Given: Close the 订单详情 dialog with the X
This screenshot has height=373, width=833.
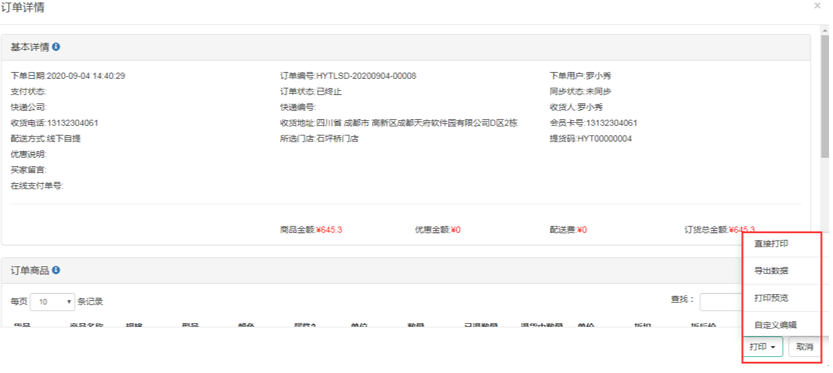Looking at the screenshot, I should (817, 5).
